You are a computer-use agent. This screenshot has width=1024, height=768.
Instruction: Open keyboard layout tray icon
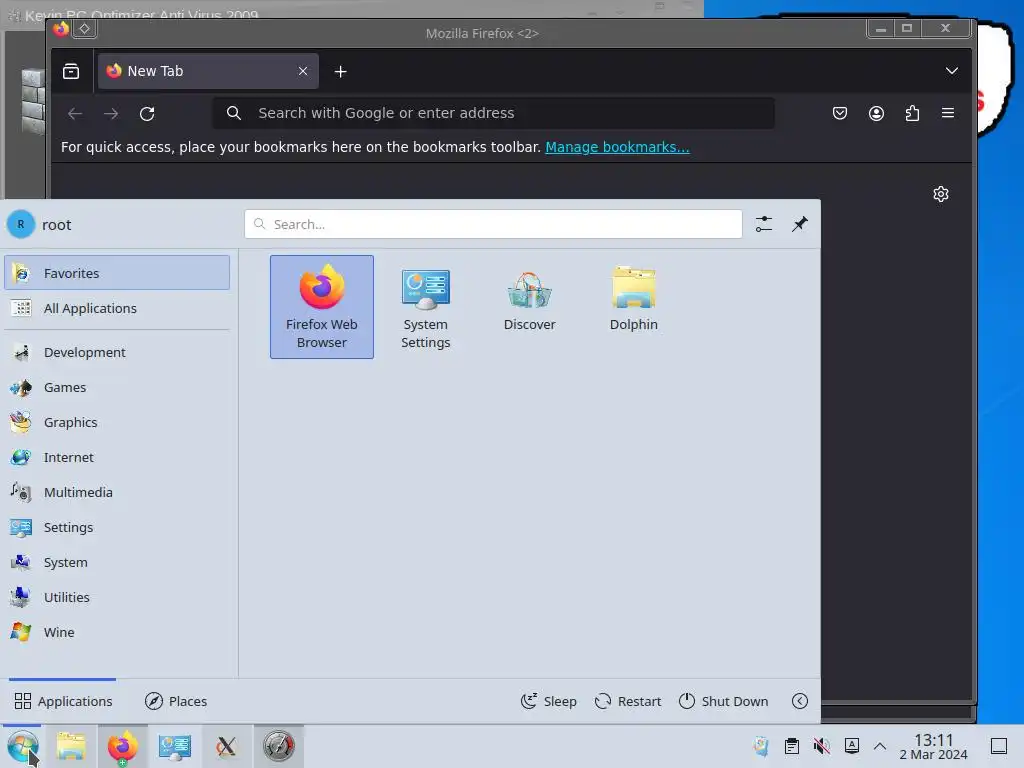(x=852, y=746)
